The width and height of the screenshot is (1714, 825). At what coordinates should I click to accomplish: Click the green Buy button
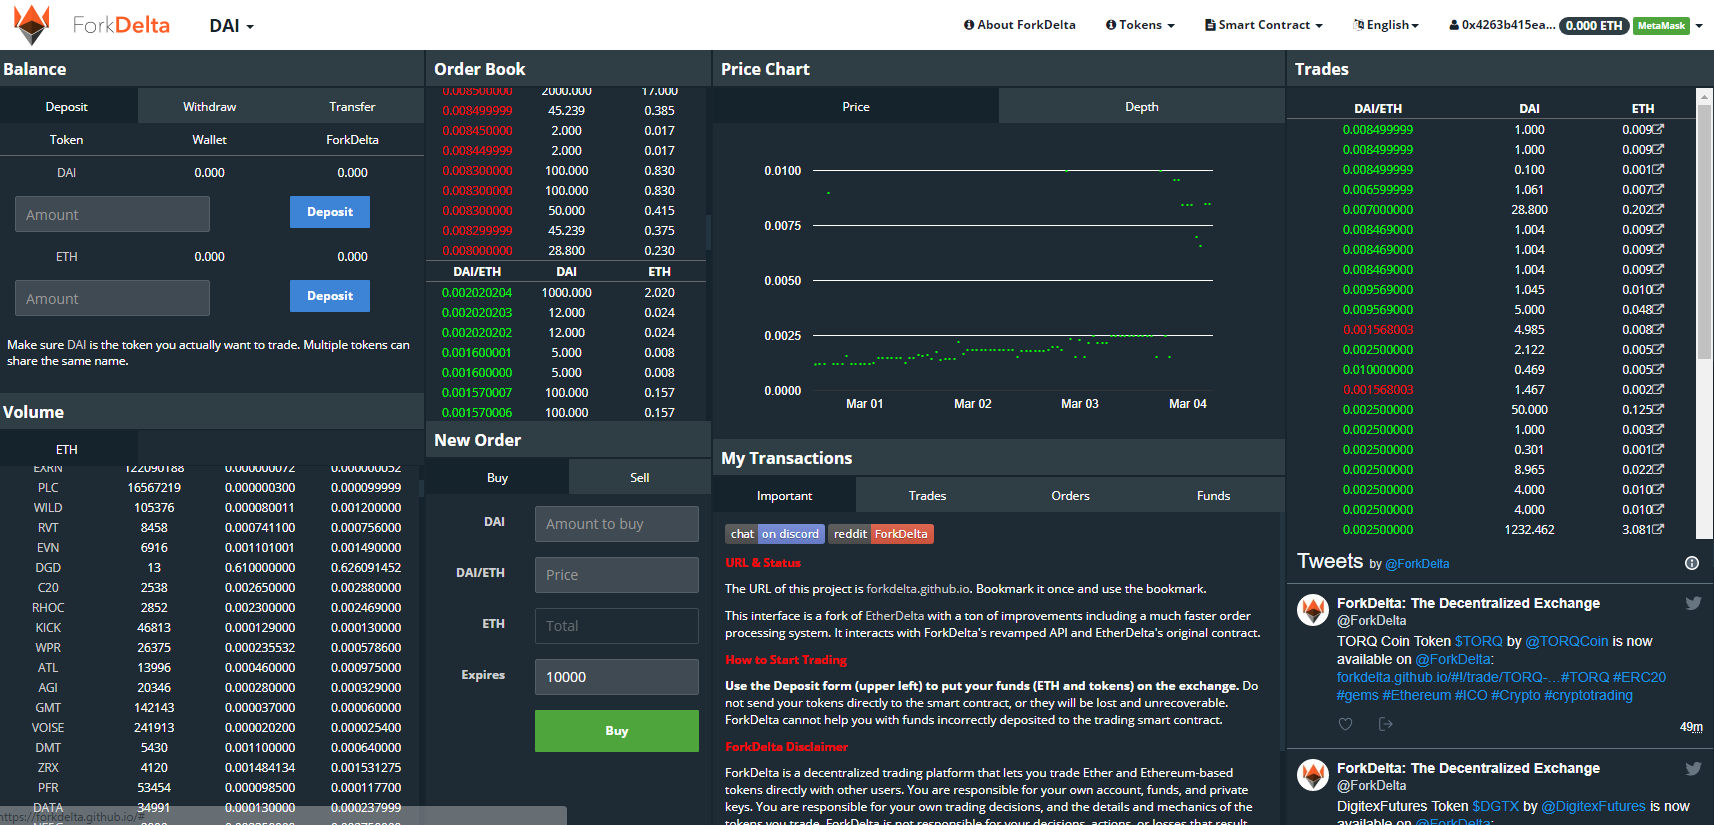pyautogui.click(x=617, y=731)
